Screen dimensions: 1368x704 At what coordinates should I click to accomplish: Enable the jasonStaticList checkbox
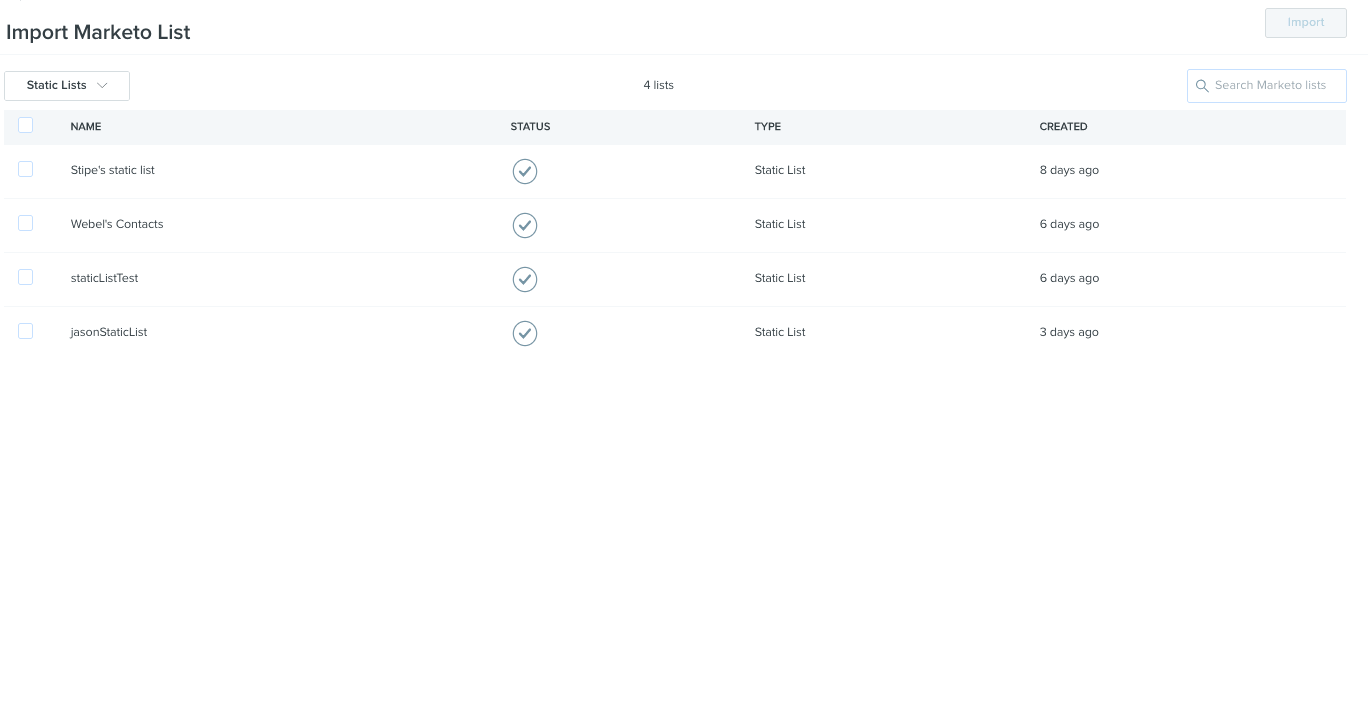[x=26, y=331]
